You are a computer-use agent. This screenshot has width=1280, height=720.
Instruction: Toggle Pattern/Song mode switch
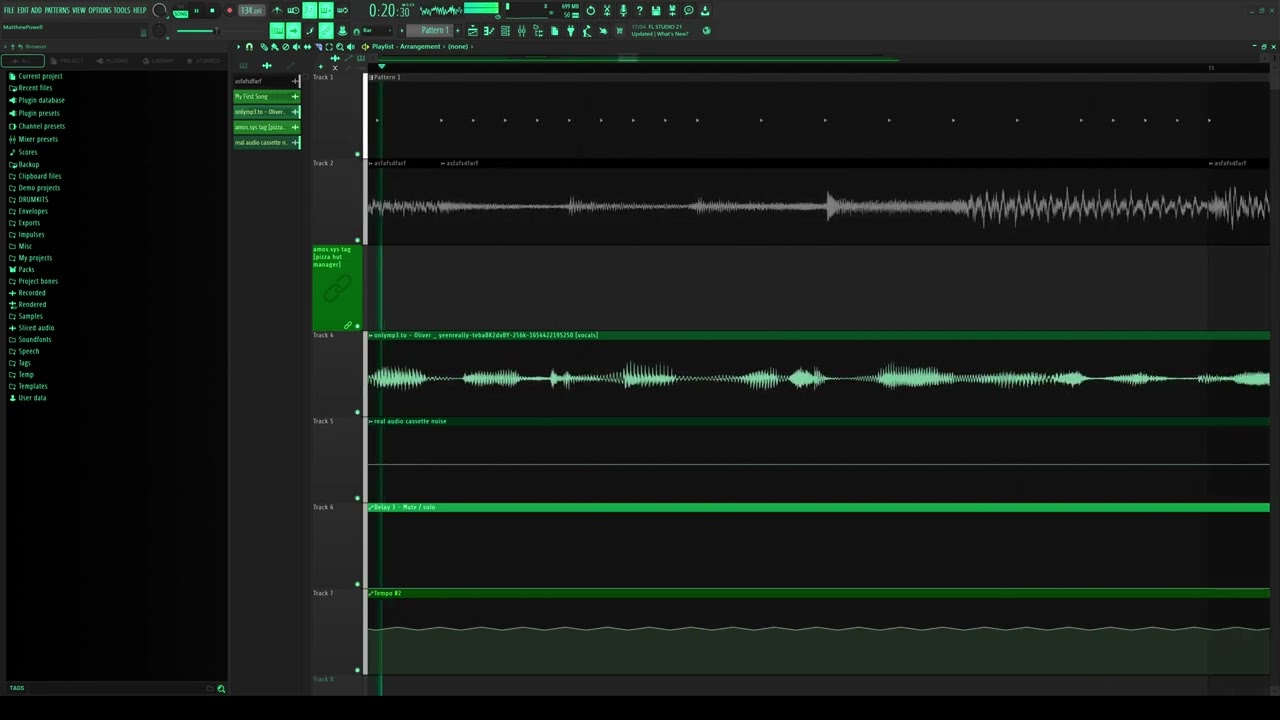pyautogui.click(x=180, y=11)
